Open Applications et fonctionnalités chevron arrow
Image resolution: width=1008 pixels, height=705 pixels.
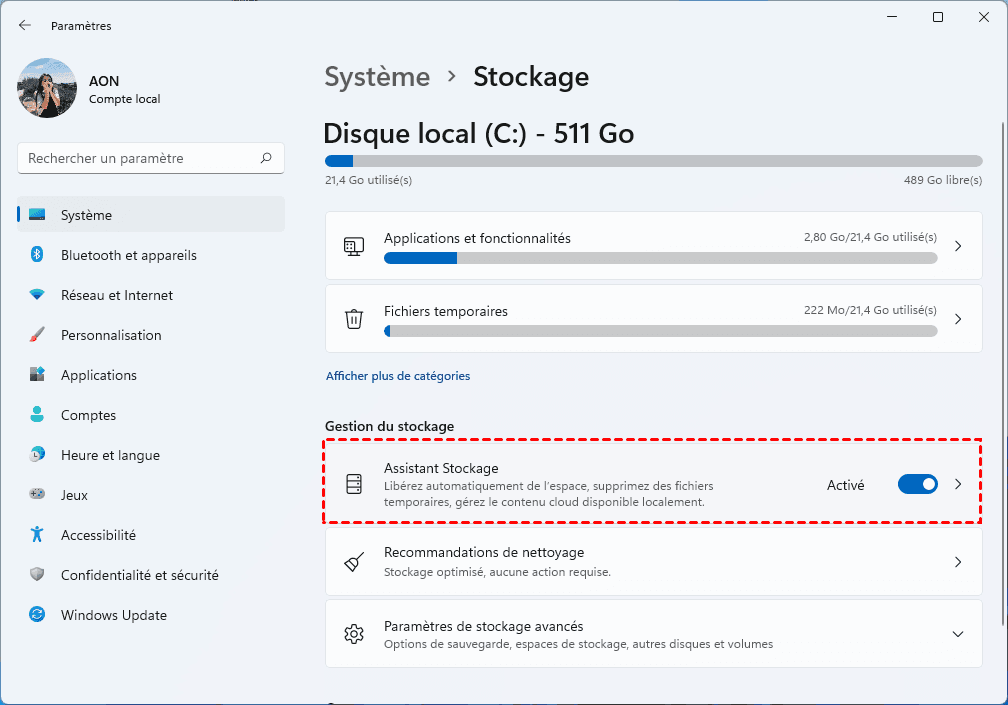pyautogui.click(x=957, y=246)
